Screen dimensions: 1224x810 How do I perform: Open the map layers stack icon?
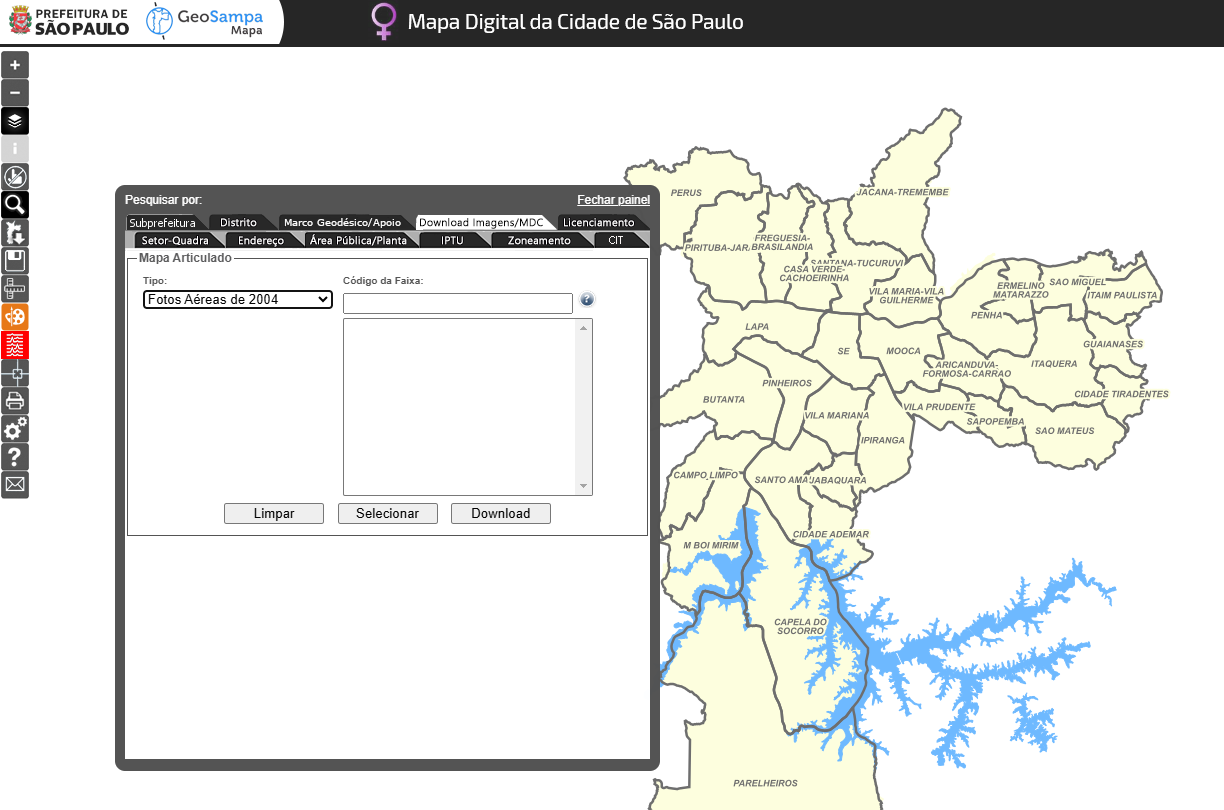[x=15, y=121]
